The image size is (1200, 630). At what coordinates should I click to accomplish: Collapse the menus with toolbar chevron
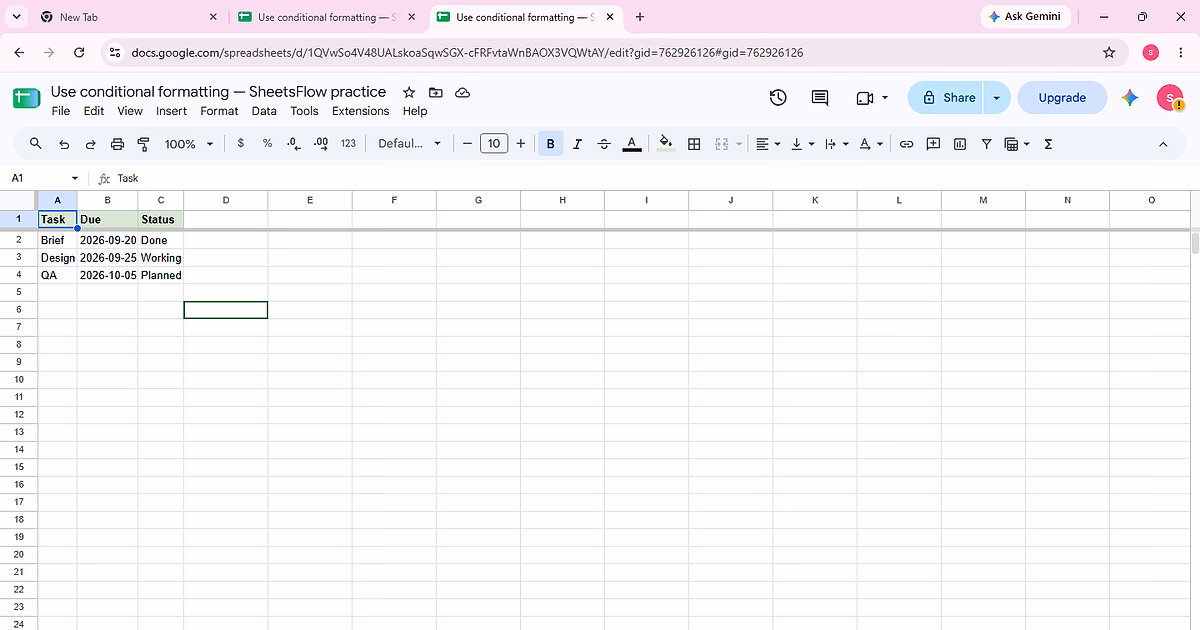tap(1163, 144)
